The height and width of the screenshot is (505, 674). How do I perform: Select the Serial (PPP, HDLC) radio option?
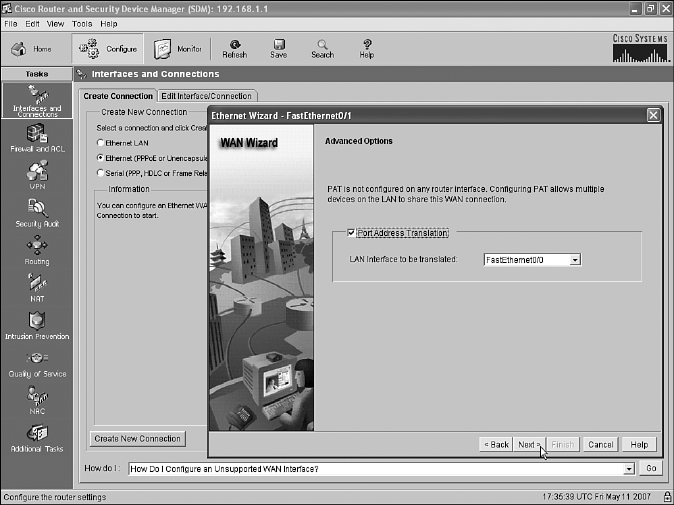[x=100, y=173]
